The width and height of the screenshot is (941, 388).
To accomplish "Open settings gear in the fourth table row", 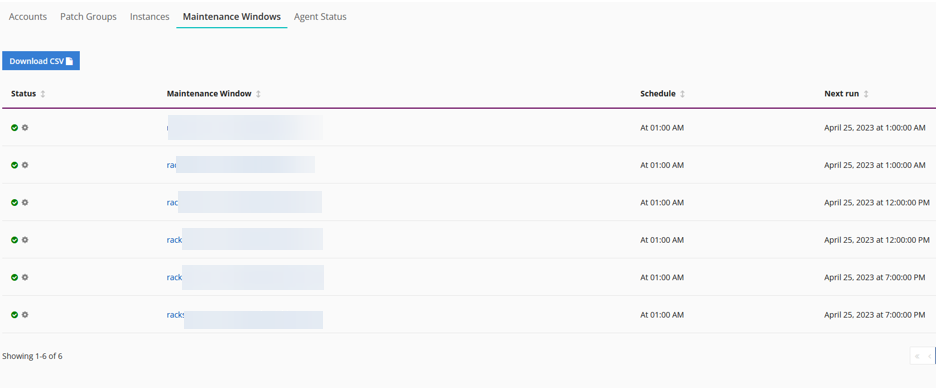I will pyautogui.click(x=25, y=240).
